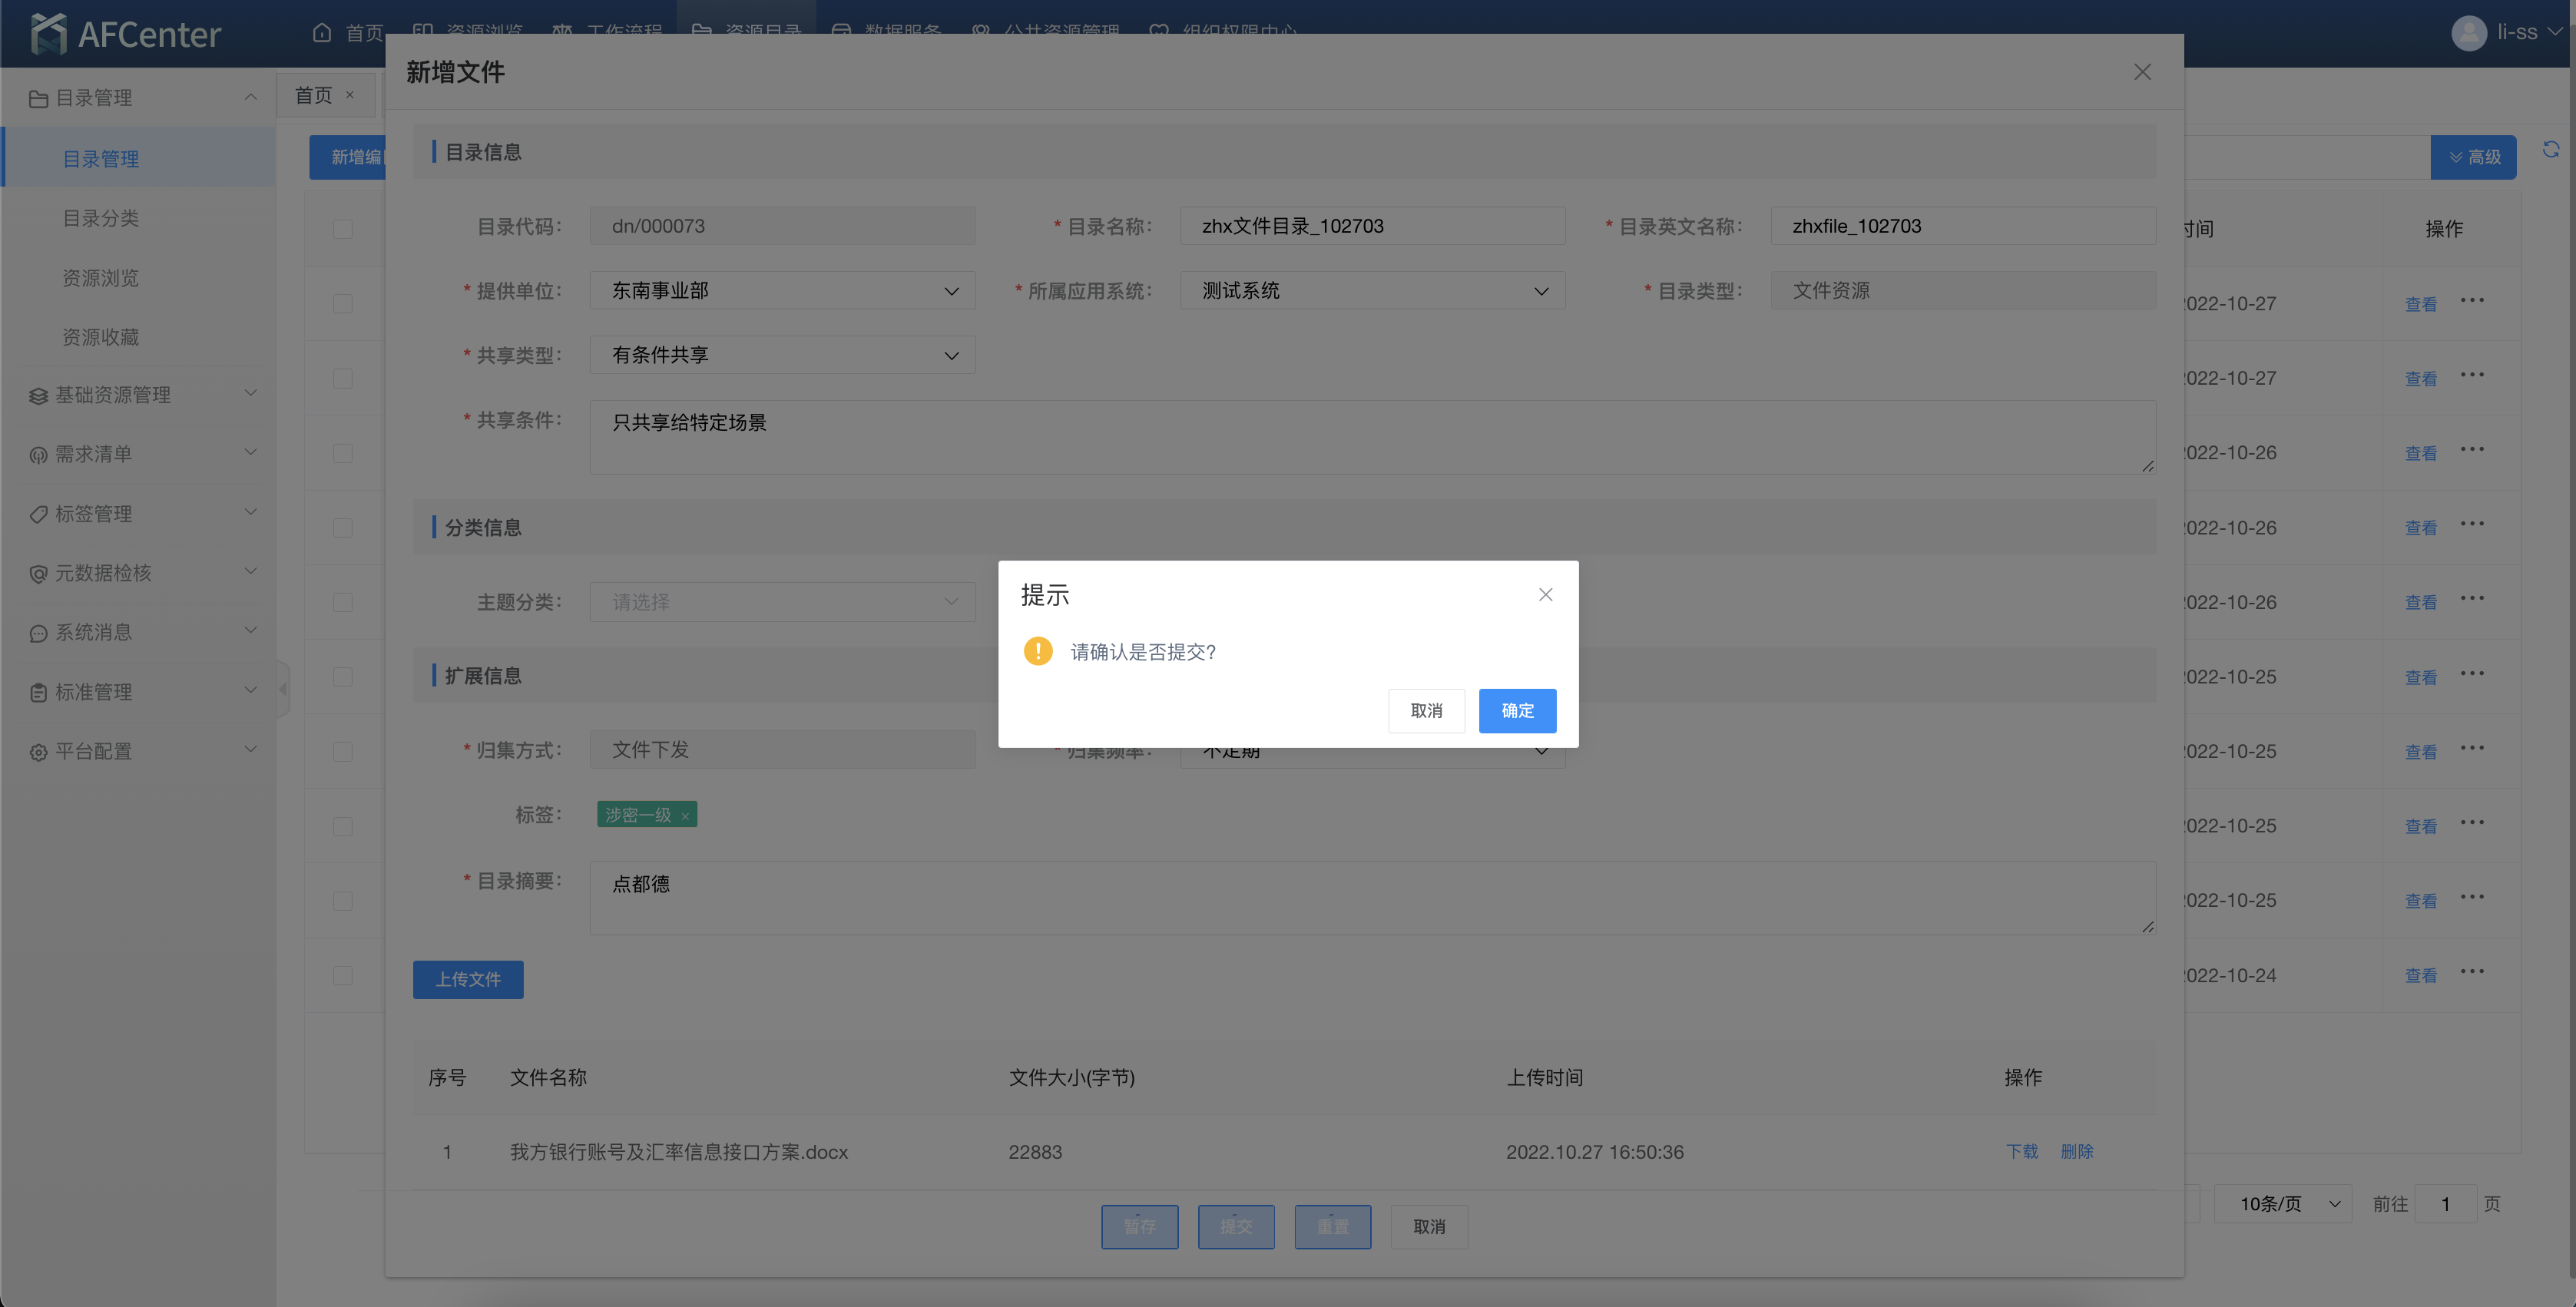
Task: Remove the 涉密一级 tag
Action: tap(685, 817)
